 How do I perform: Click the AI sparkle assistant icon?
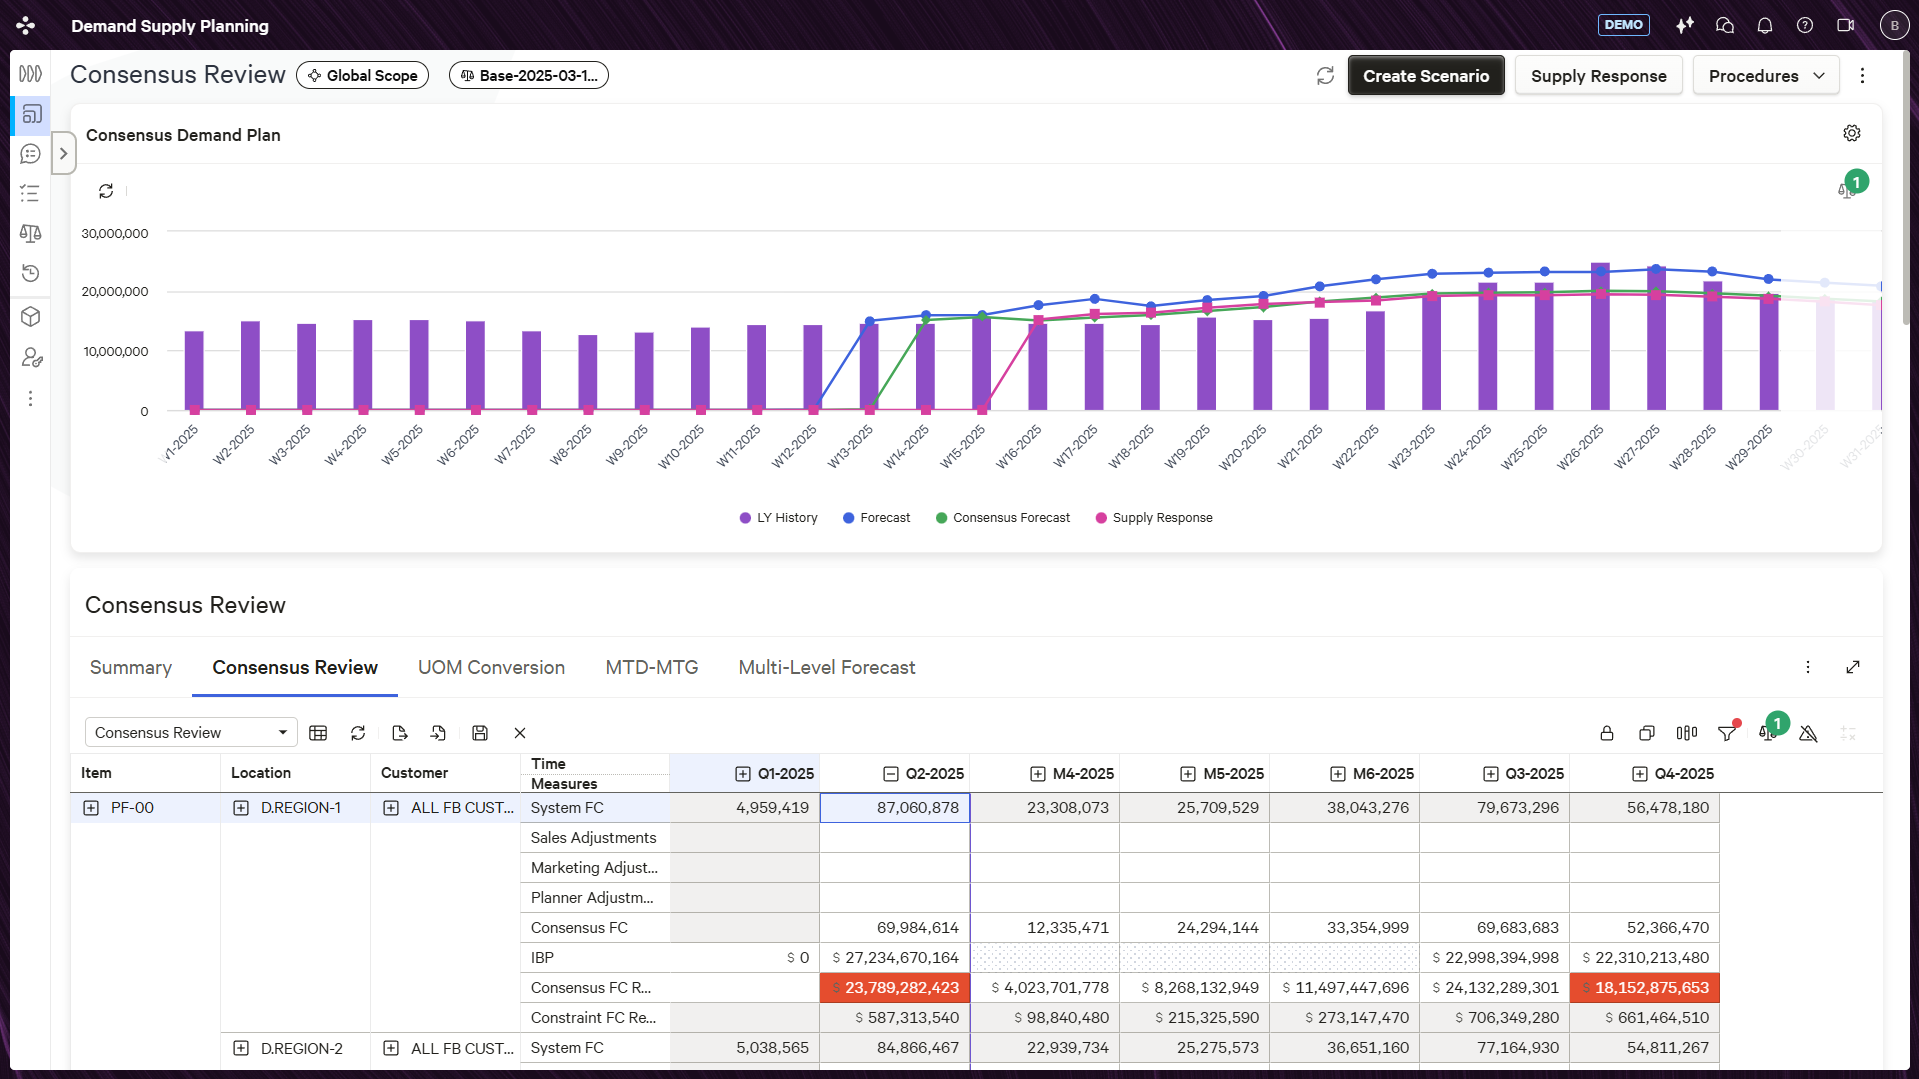1685,25
